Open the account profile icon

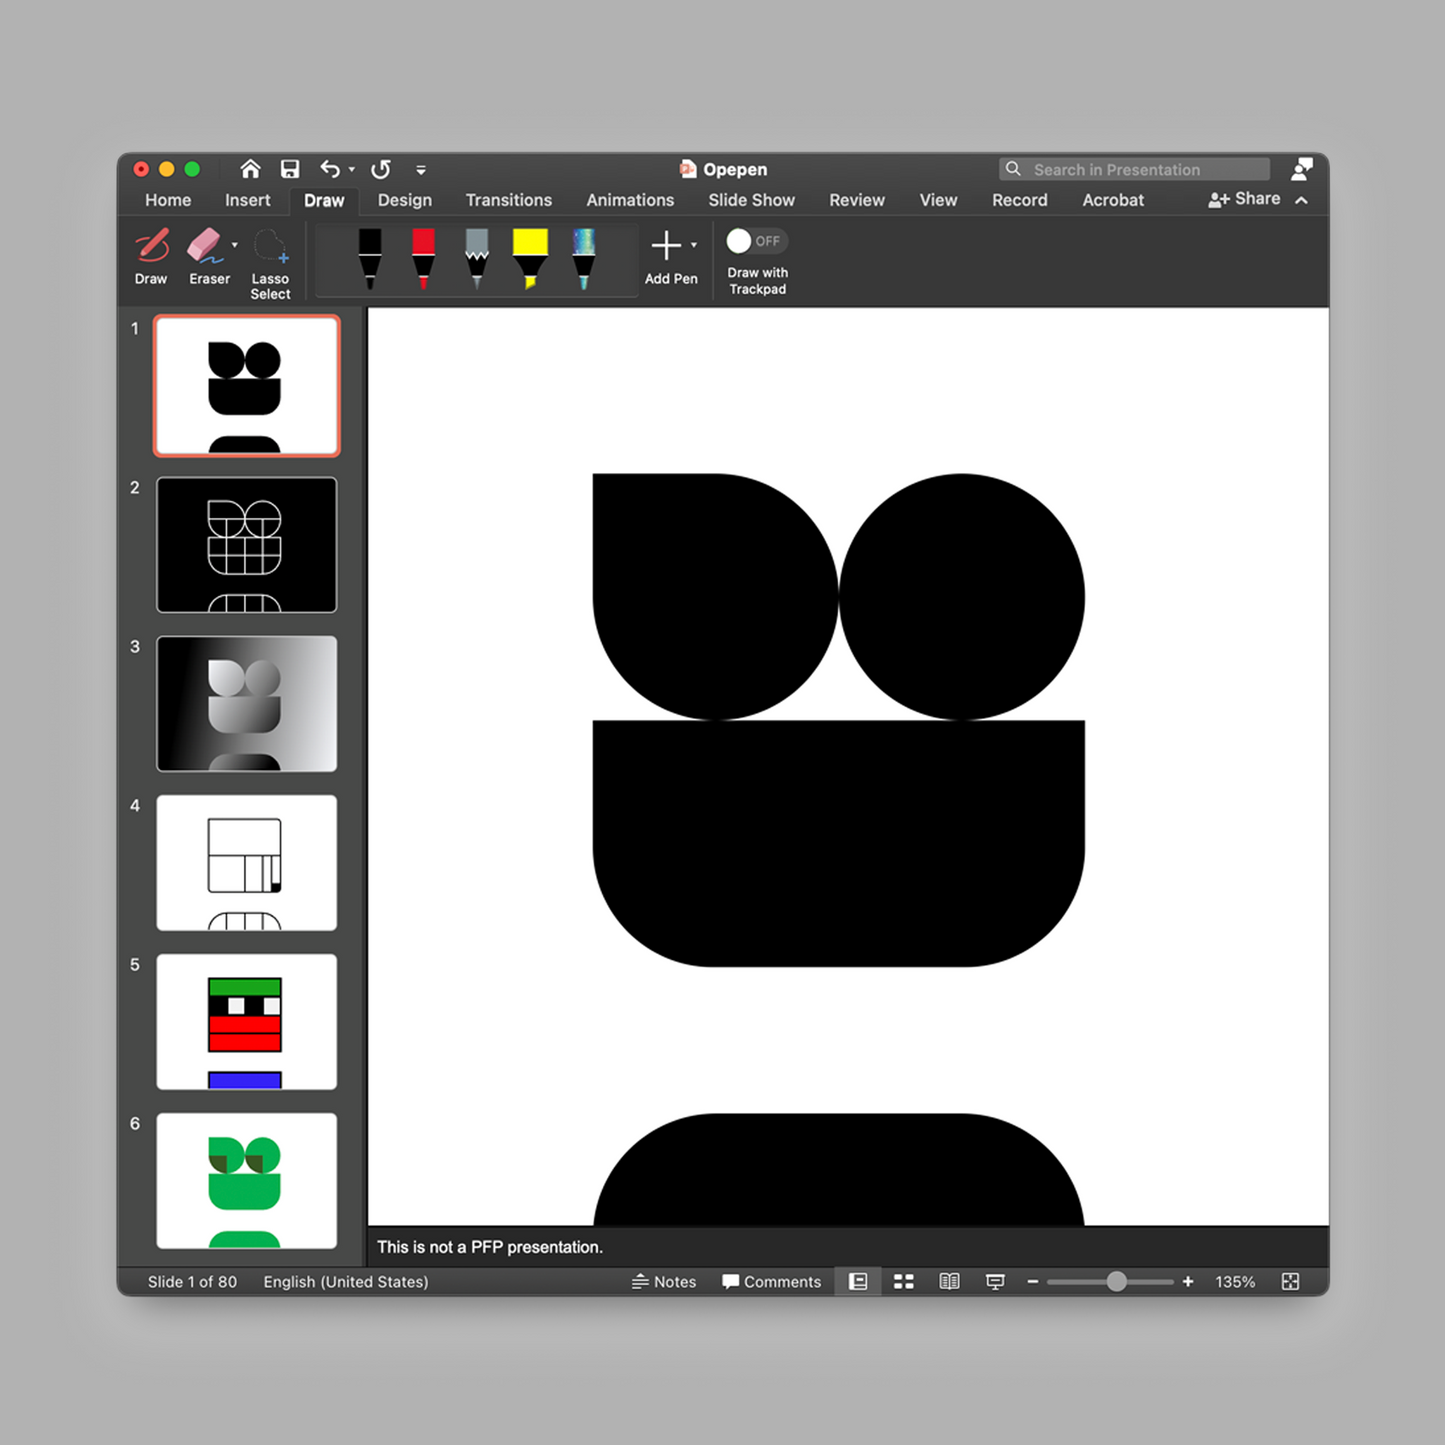[x=1301, y=169]
